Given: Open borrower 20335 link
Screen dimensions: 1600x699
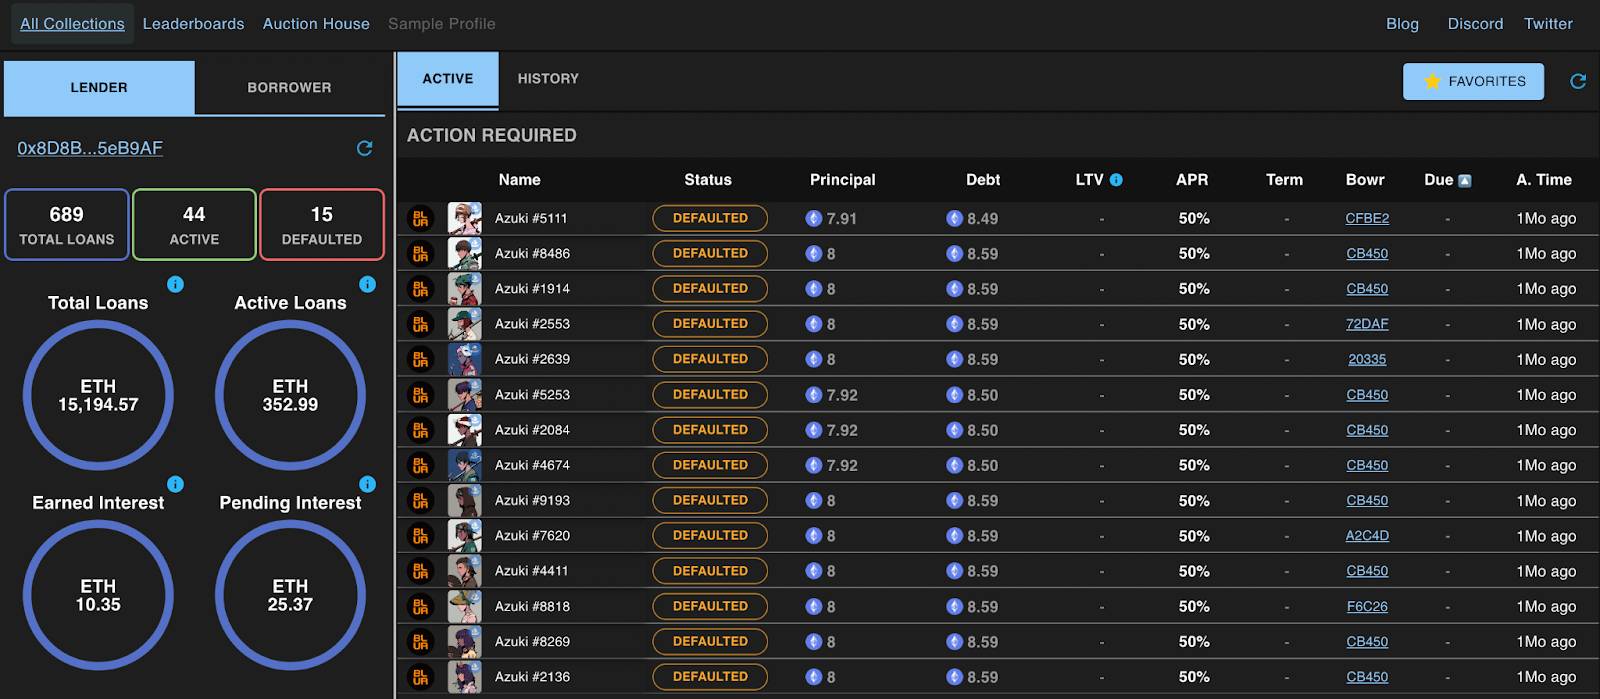Looking at the screenshot, I should pos(1367,359).
